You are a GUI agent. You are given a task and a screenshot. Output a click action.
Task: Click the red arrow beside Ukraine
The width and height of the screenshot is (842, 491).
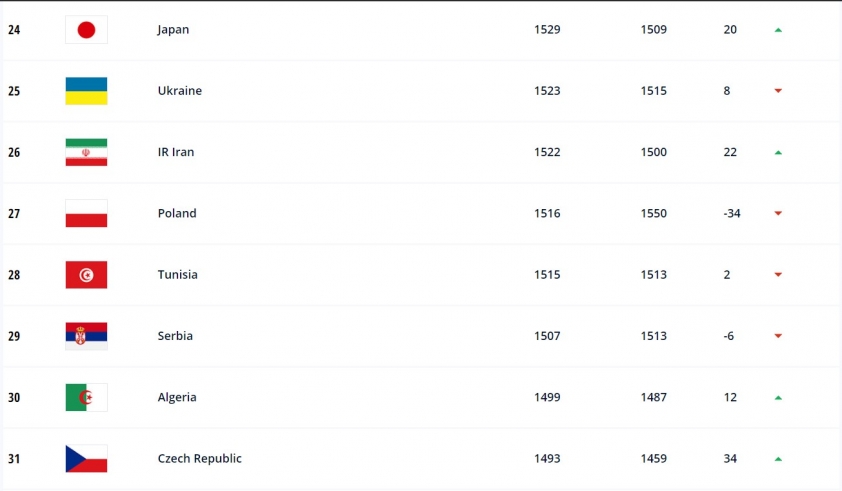pyautogui.click(x=778, y=91)
